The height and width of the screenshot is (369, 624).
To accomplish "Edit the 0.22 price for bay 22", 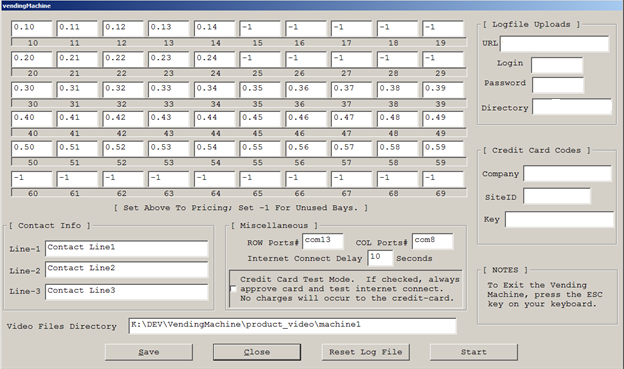I will pos(123,59).
